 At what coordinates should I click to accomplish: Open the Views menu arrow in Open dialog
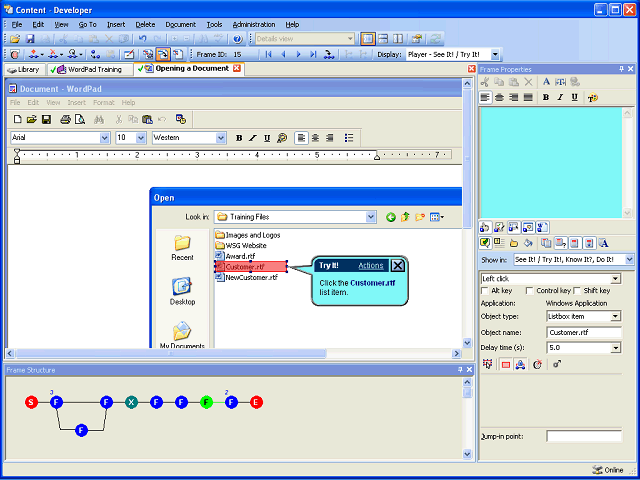tap(442, 217)
